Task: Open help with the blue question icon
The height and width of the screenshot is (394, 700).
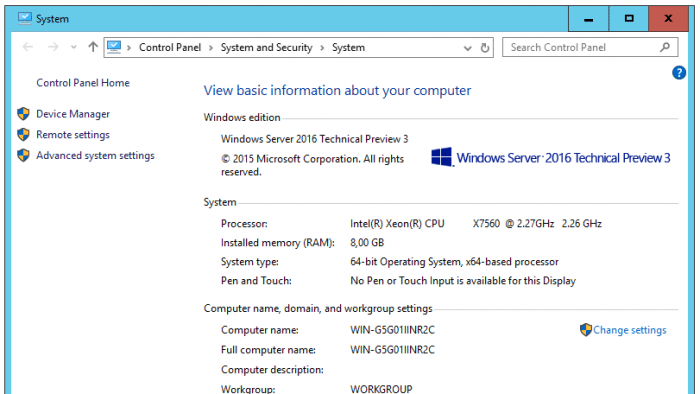Action: [x=679, y=72]
